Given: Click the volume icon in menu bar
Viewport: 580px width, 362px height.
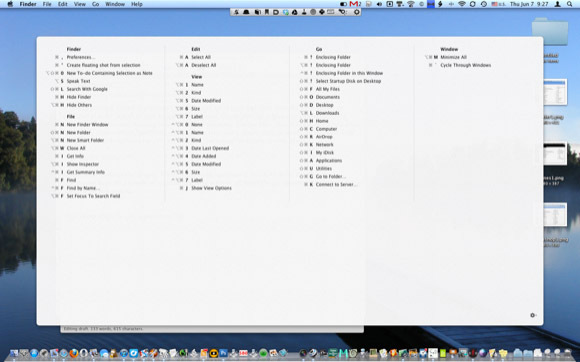Looking at the screenshot, I should 379,4.
